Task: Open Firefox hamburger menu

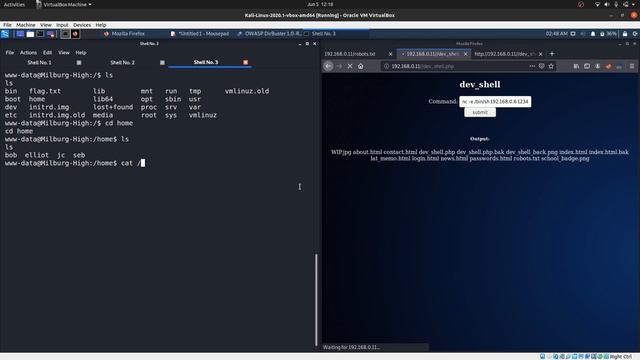Action: coord(632,66)
